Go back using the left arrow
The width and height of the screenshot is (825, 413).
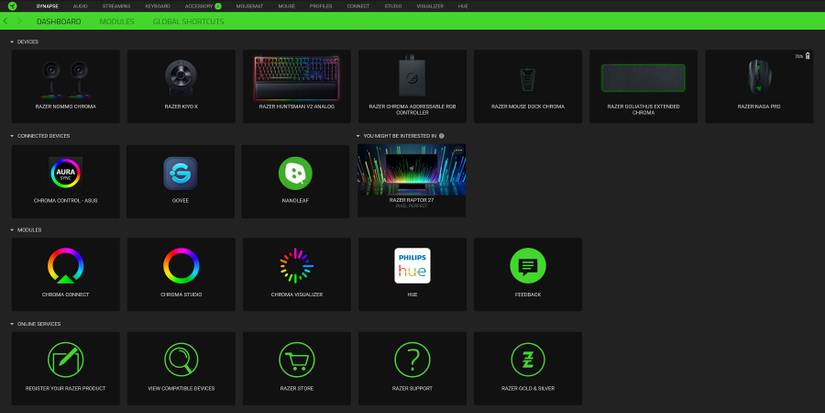coord(5,21)
